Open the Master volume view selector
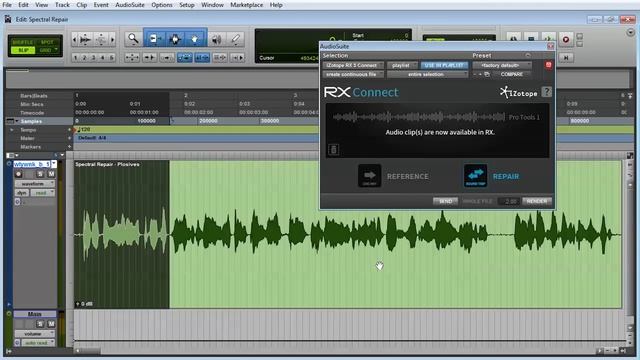 (35, 333)
